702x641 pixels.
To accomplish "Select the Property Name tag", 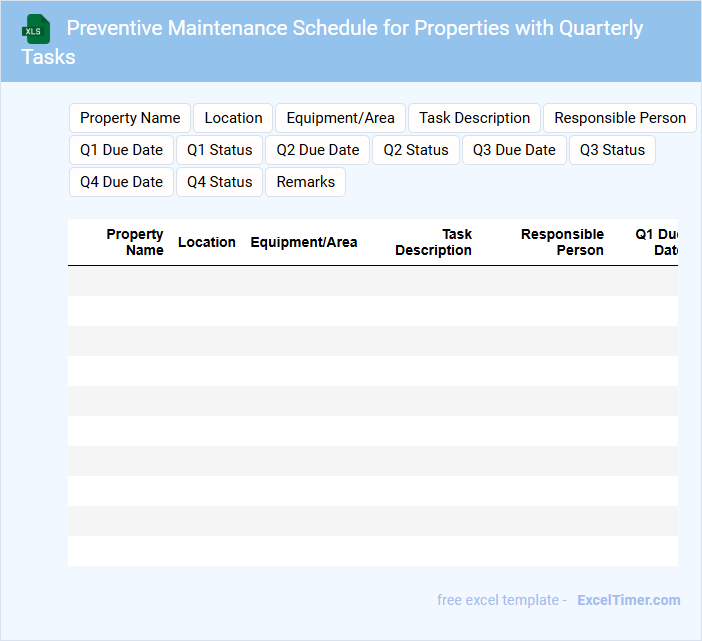I will click(130, 118).
